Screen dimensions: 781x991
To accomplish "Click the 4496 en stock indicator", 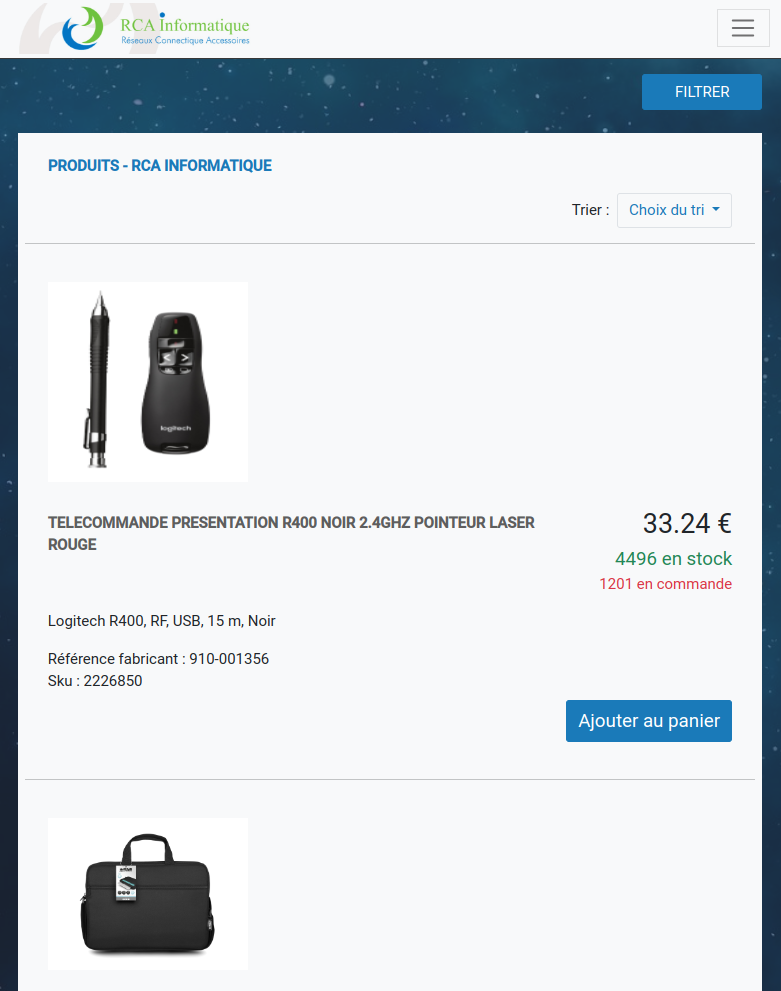I will pos(674,559).
